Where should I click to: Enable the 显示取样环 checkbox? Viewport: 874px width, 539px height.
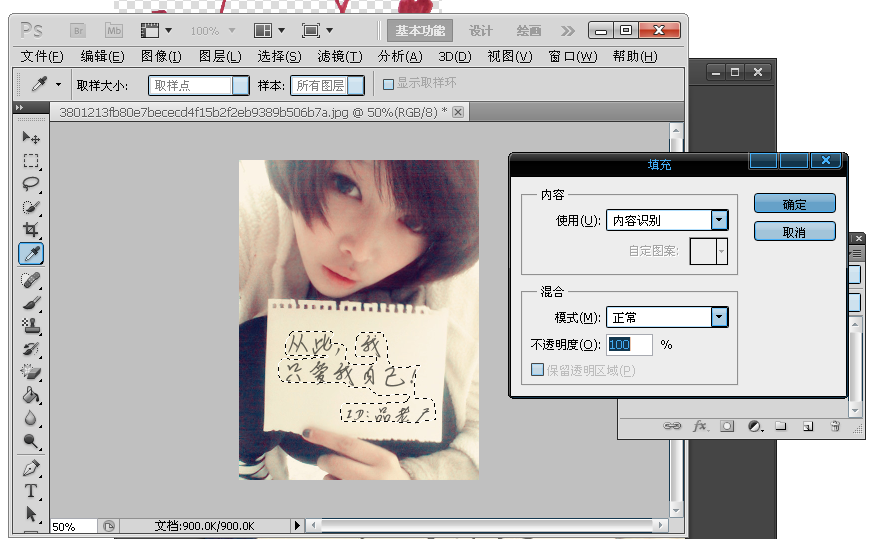[x=389, y=85]
